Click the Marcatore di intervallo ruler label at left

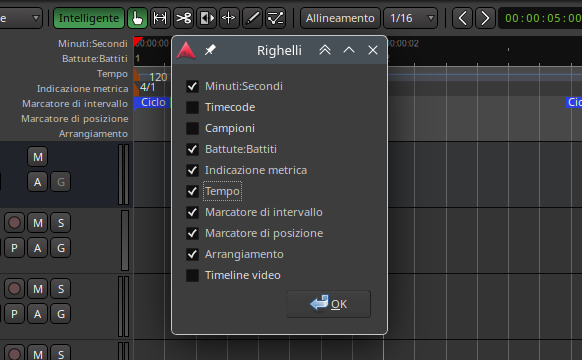tap(75, 104)
